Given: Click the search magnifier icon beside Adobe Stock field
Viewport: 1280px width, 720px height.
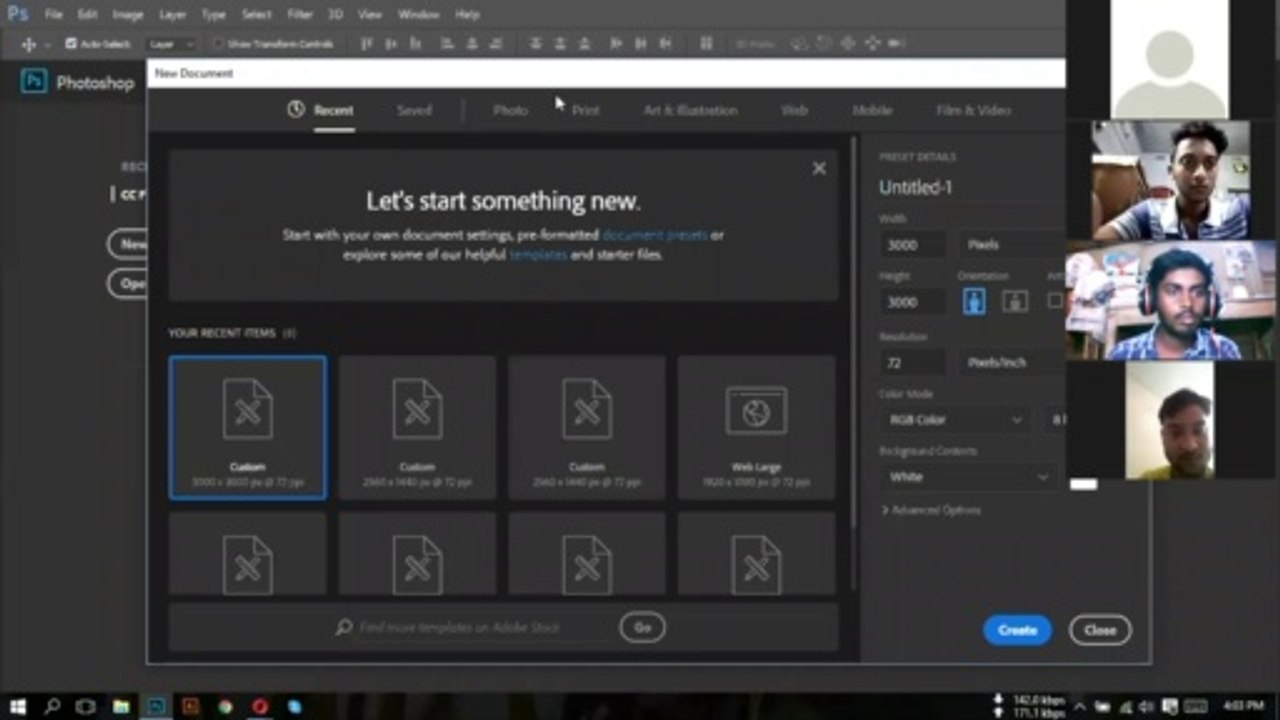Looking at the screenshot, I should pyautogui.click(x=344, y=627).
